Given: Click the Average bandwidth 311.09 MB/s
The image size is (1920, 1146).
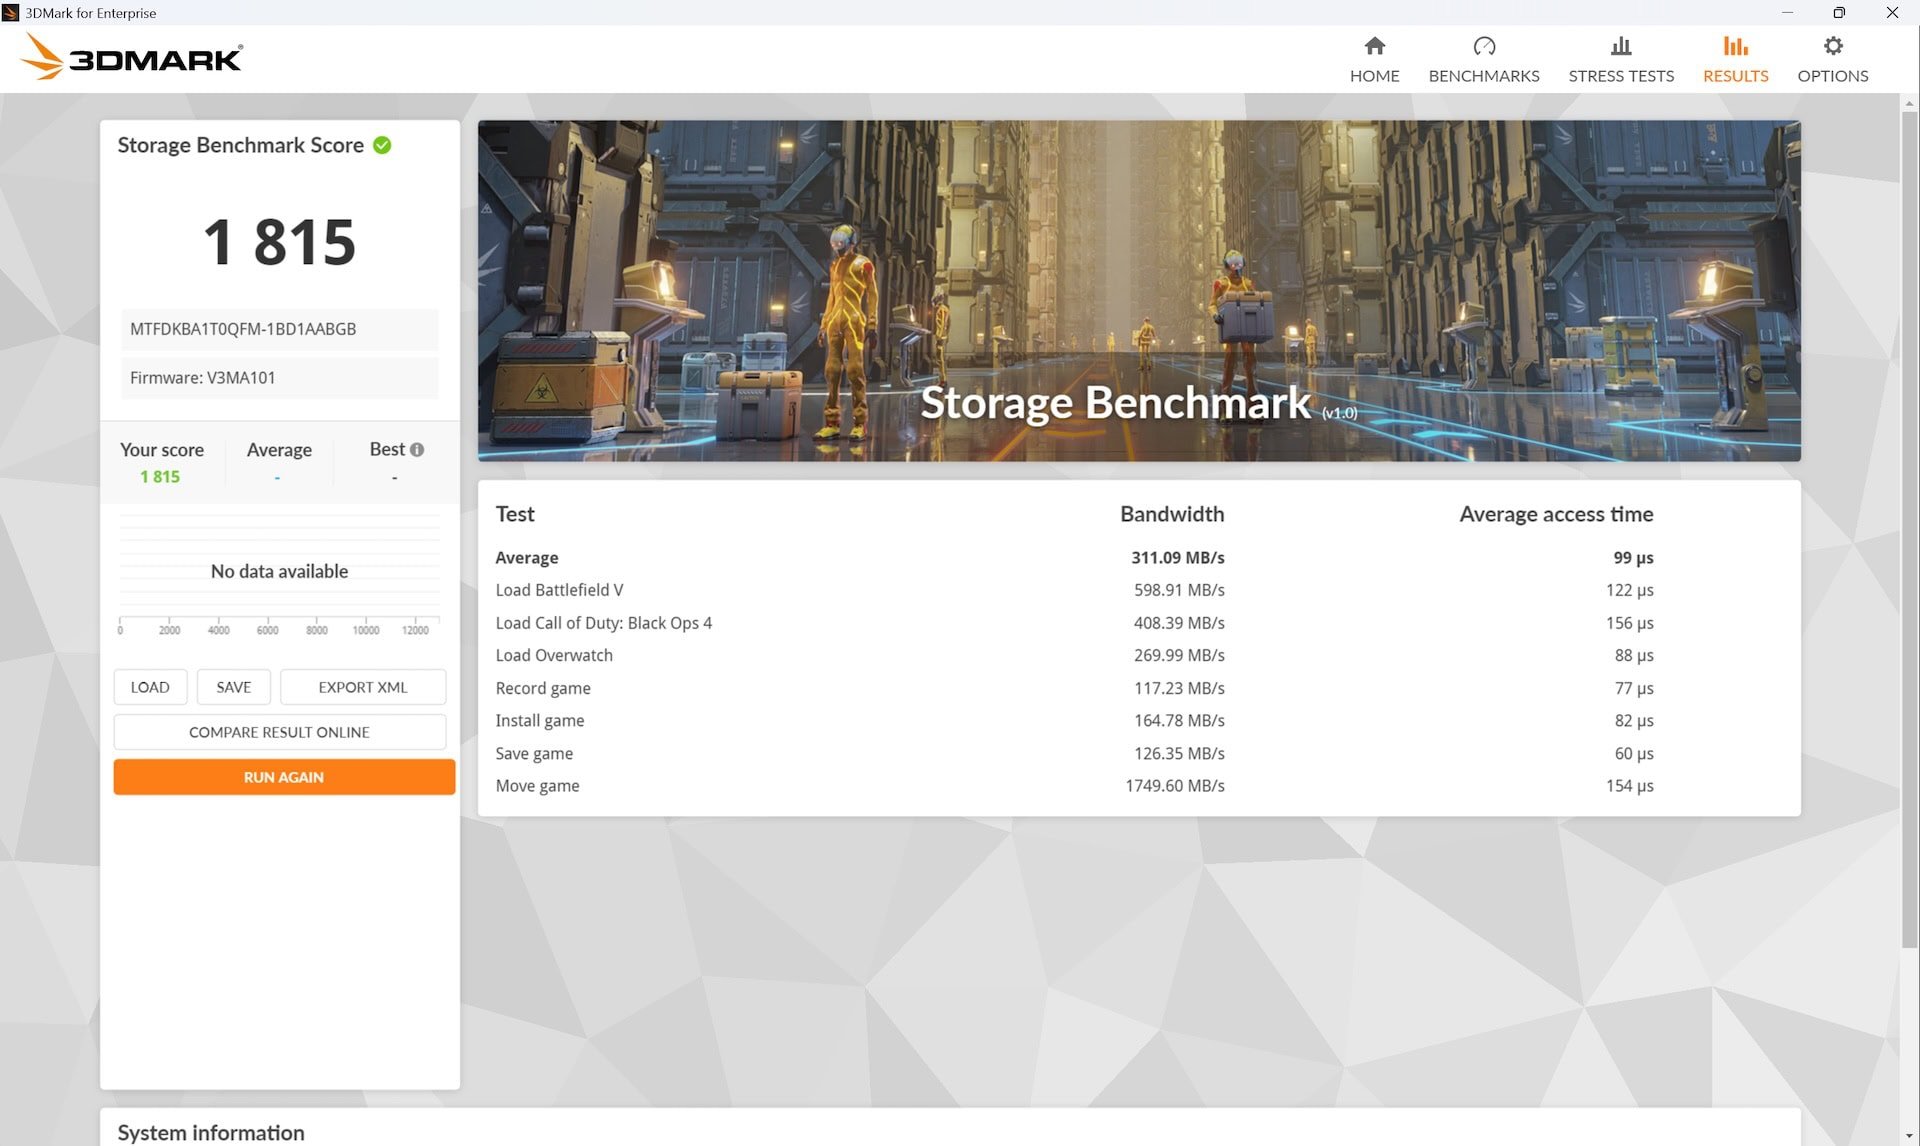Looking at the screenshot, I should pos(1178,558).
